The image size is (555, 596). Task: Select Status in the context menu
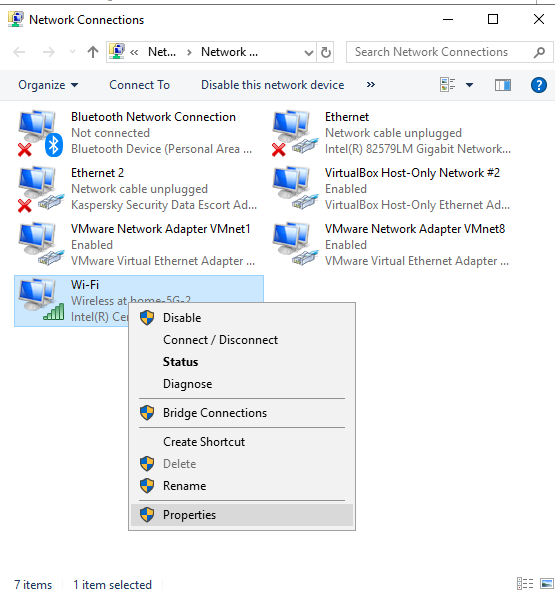tap(242, 362)
